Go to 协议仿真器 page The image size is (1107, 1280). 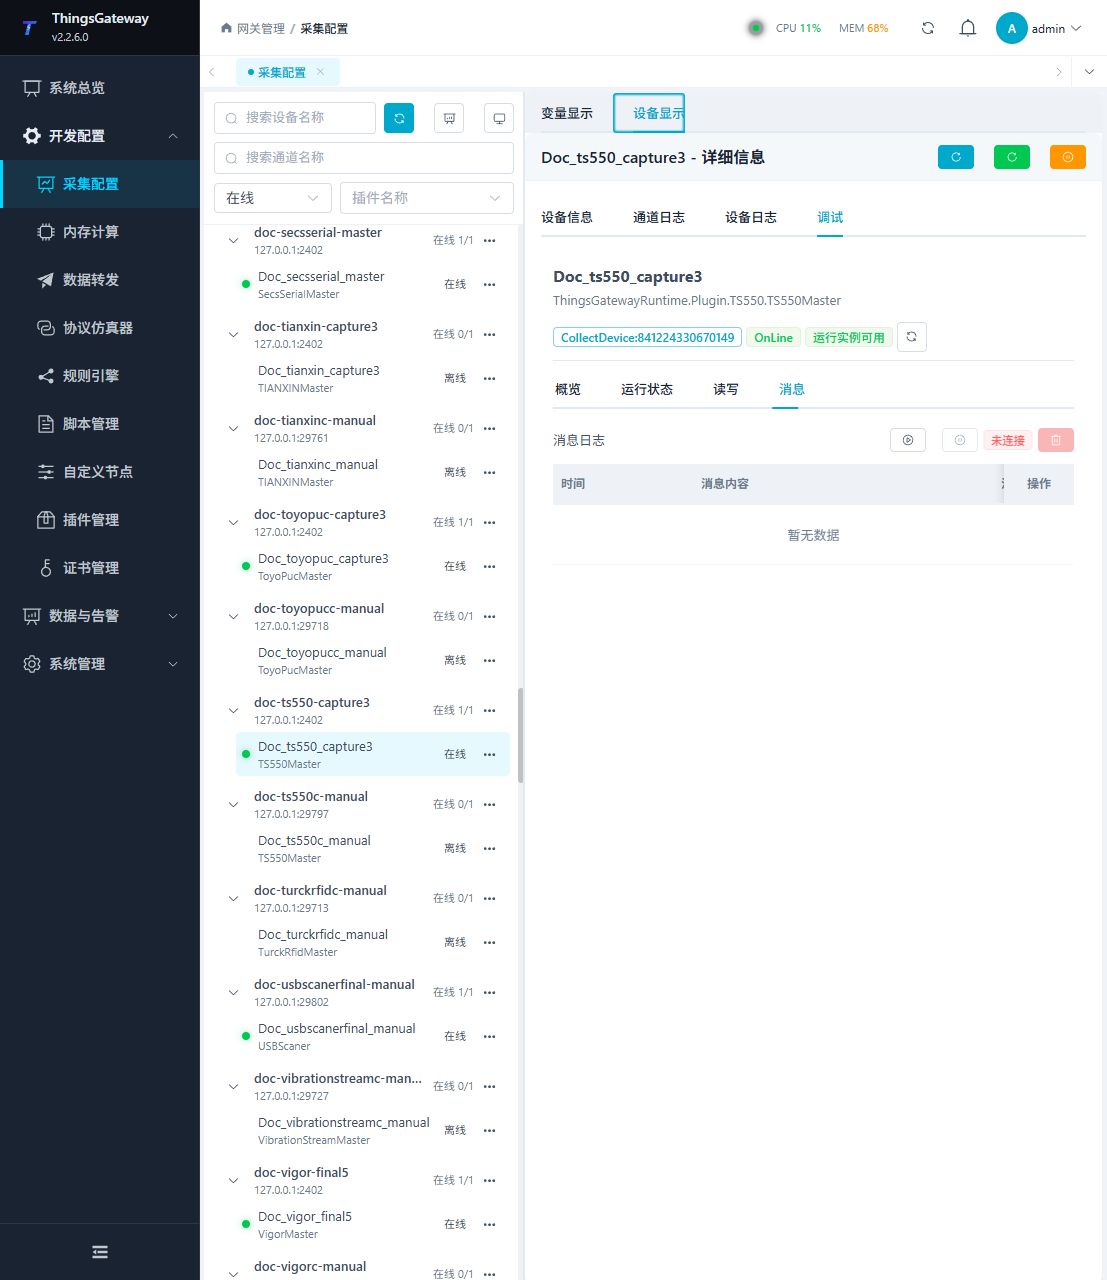click(100, 328)
